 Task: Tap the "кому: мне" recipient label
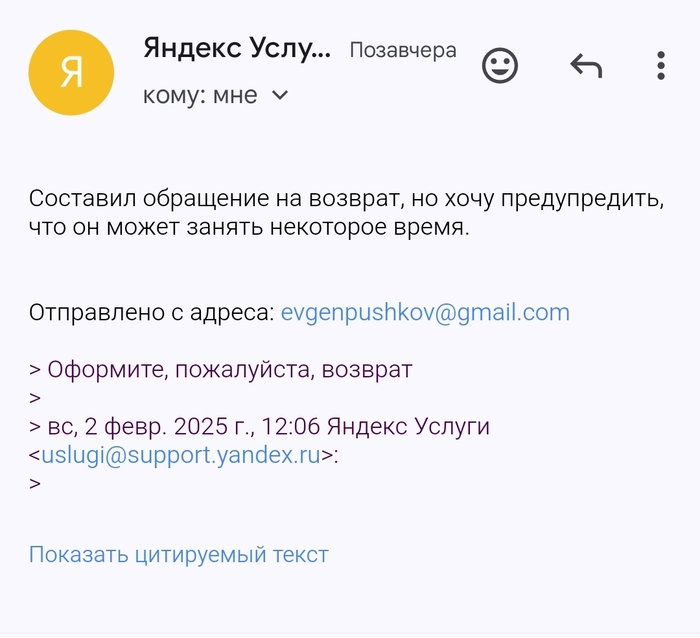(x=200, y=96)
